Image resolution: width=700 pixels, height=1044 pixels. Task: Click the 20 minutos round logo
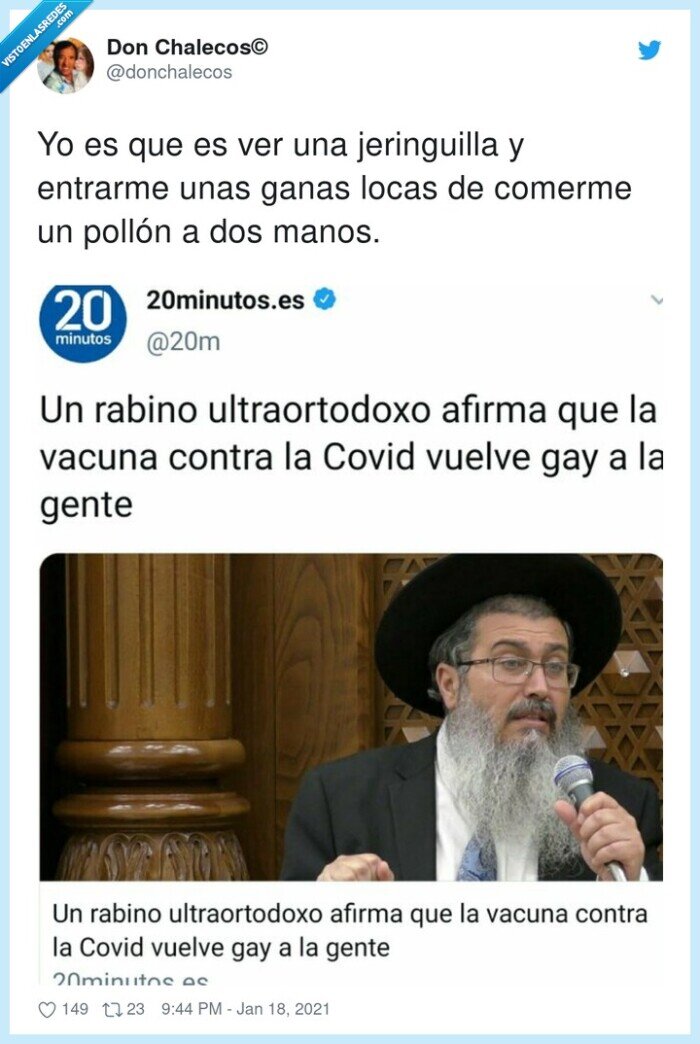coord(83,324)
